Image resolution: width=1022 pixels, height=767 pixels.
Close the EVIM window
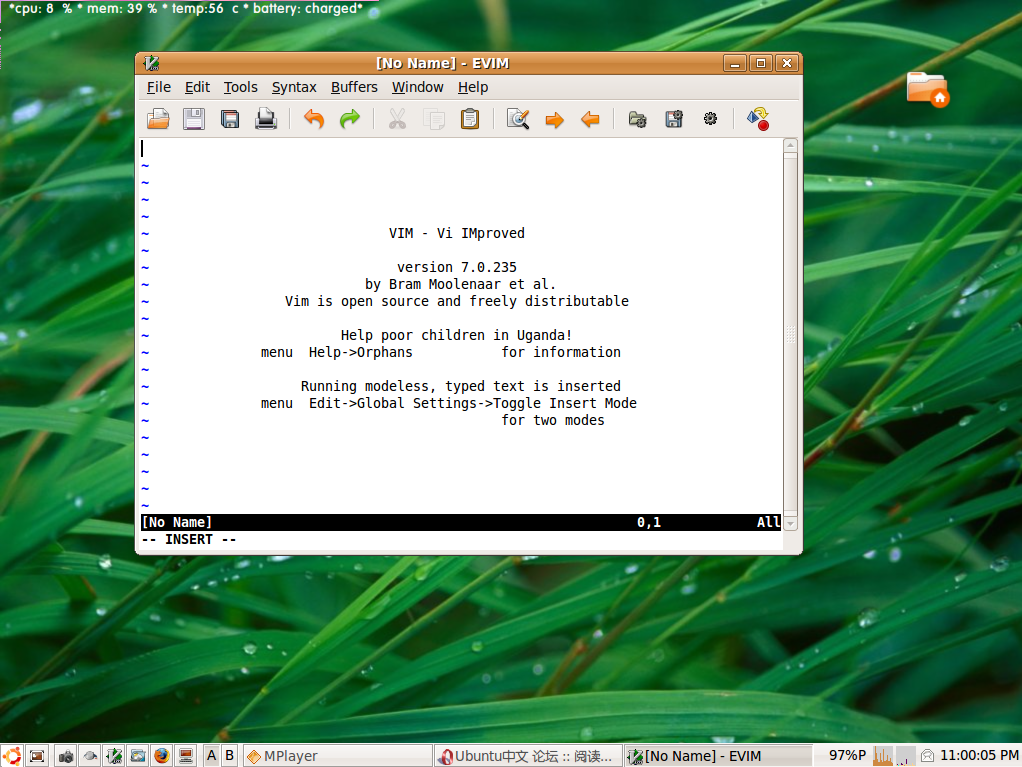point(787,63)
